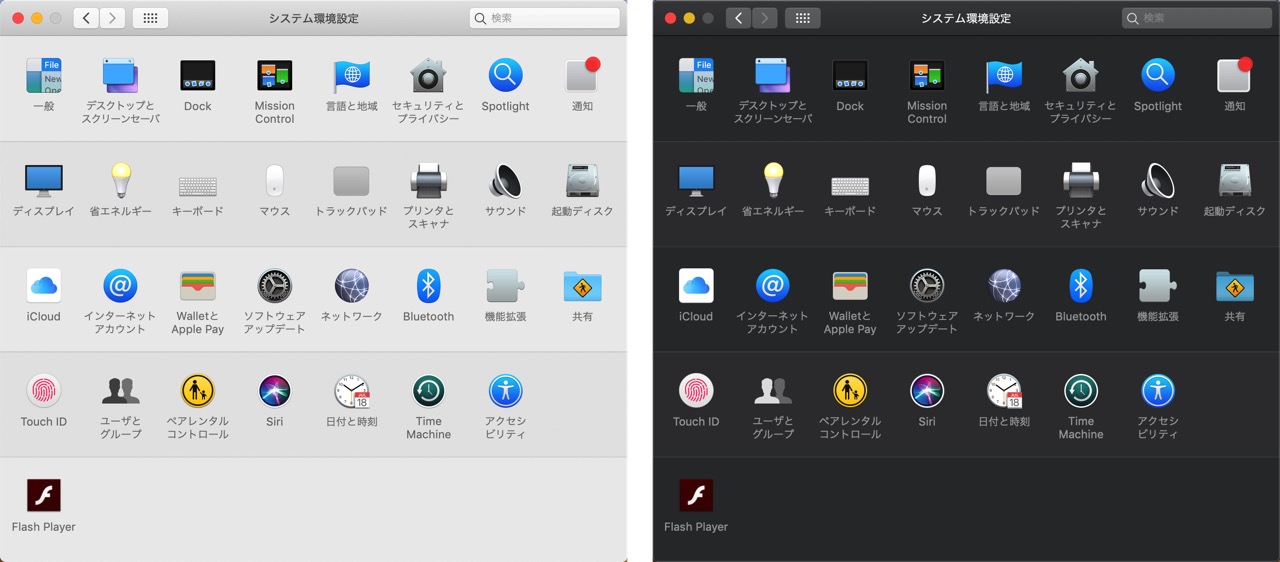Image resolution: width=1280 pixels, height=562 pixels.
Task: Click the 検索 search field in dark window
Action: [x=1197, y=18]
